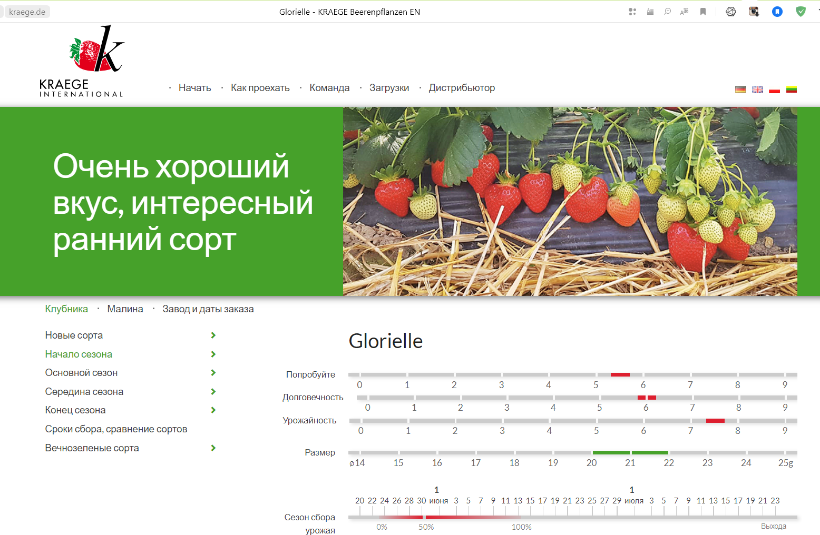The image size is (820, 535).
Task: Click the red marker on Урожайность scale
Action: pos(715,421)
